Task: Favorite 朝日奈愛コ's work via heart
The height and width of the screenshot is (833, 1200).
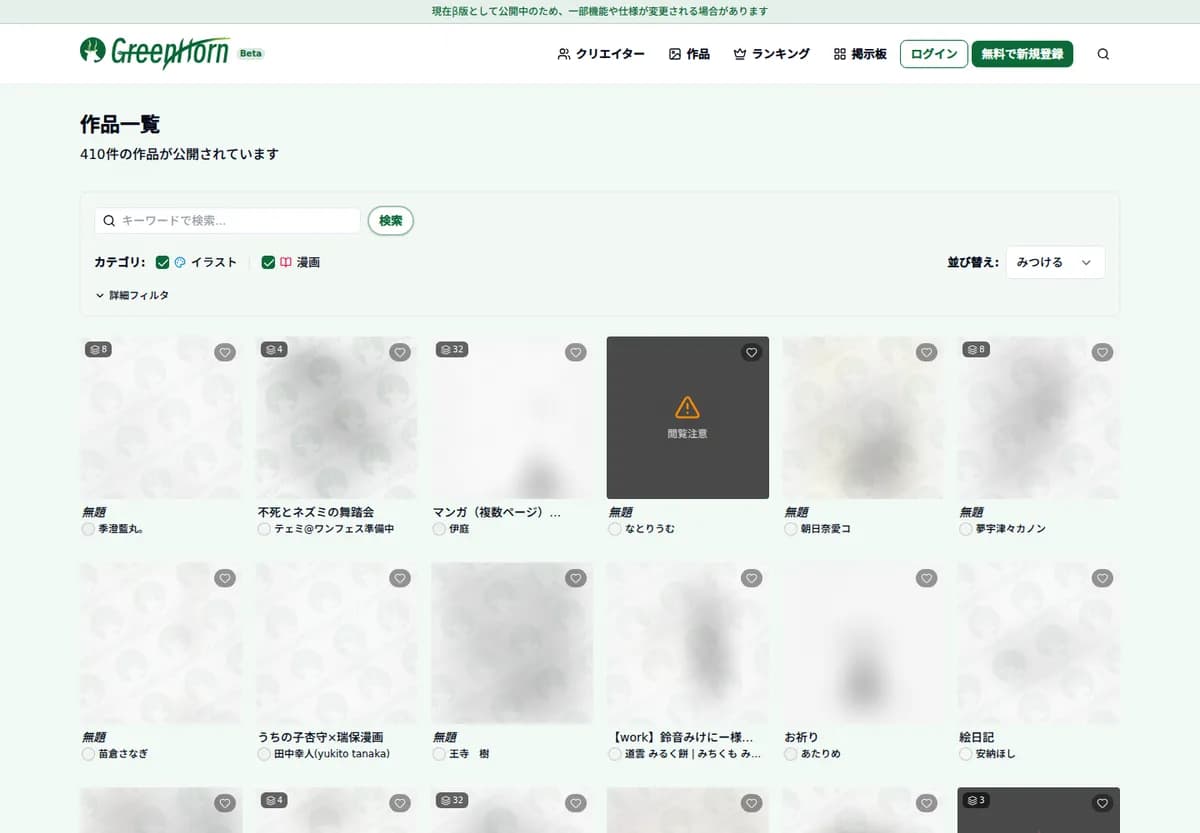Action: [x=927, y=352]
